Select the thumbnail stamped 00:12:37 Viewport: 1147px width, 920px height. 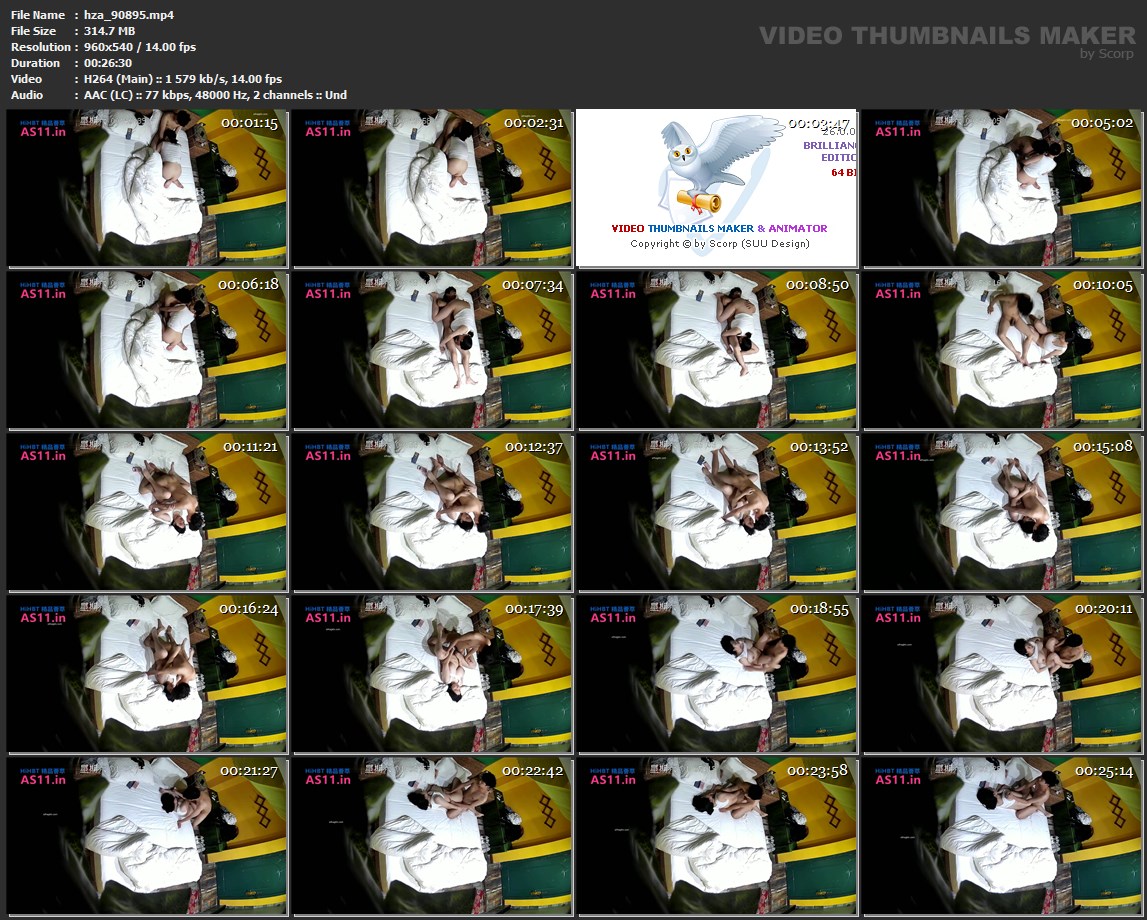[432, 512]
